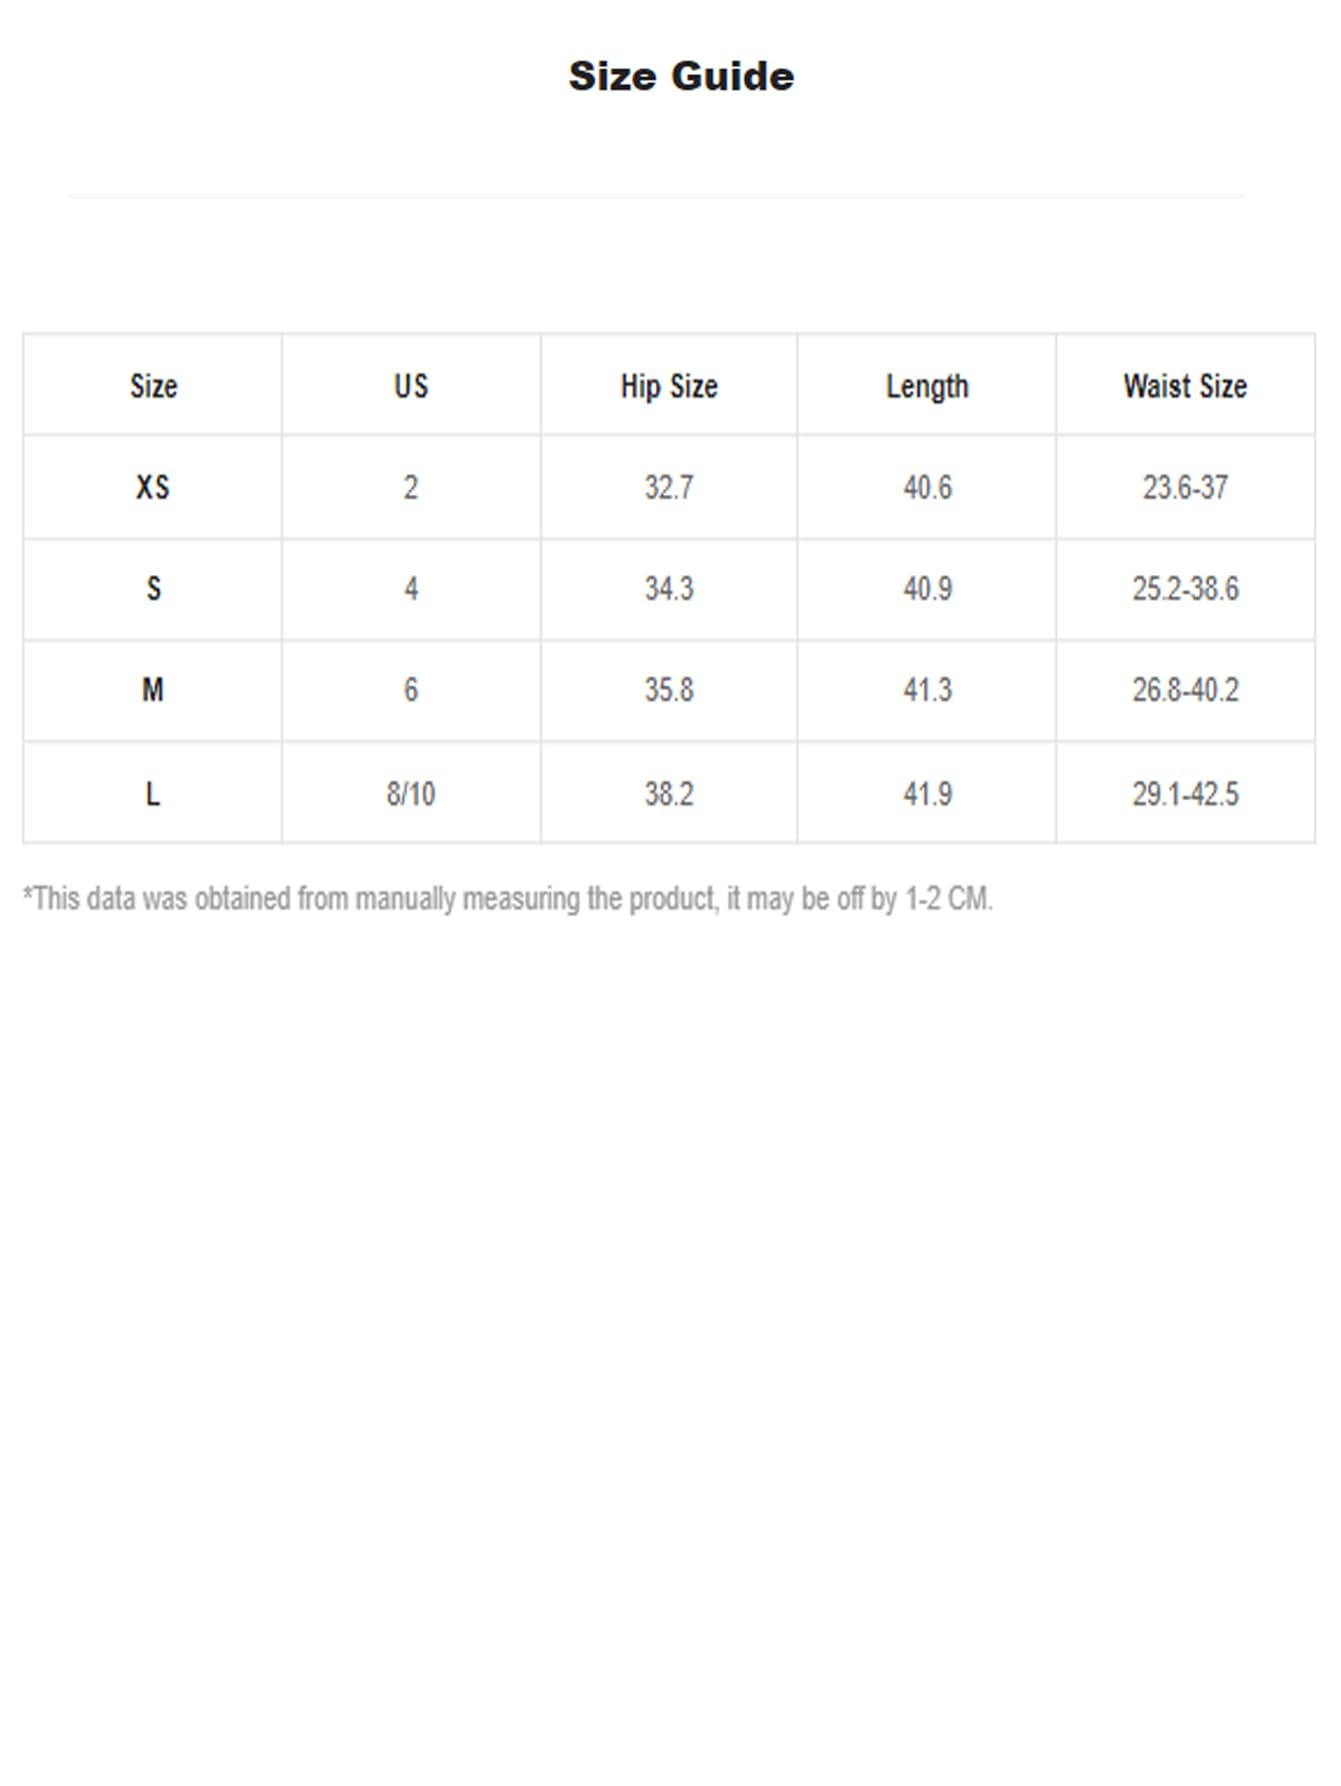This screenshot has width=1341, height=1786.
Task: Click the XS size row label
Action: pos(153,488)
